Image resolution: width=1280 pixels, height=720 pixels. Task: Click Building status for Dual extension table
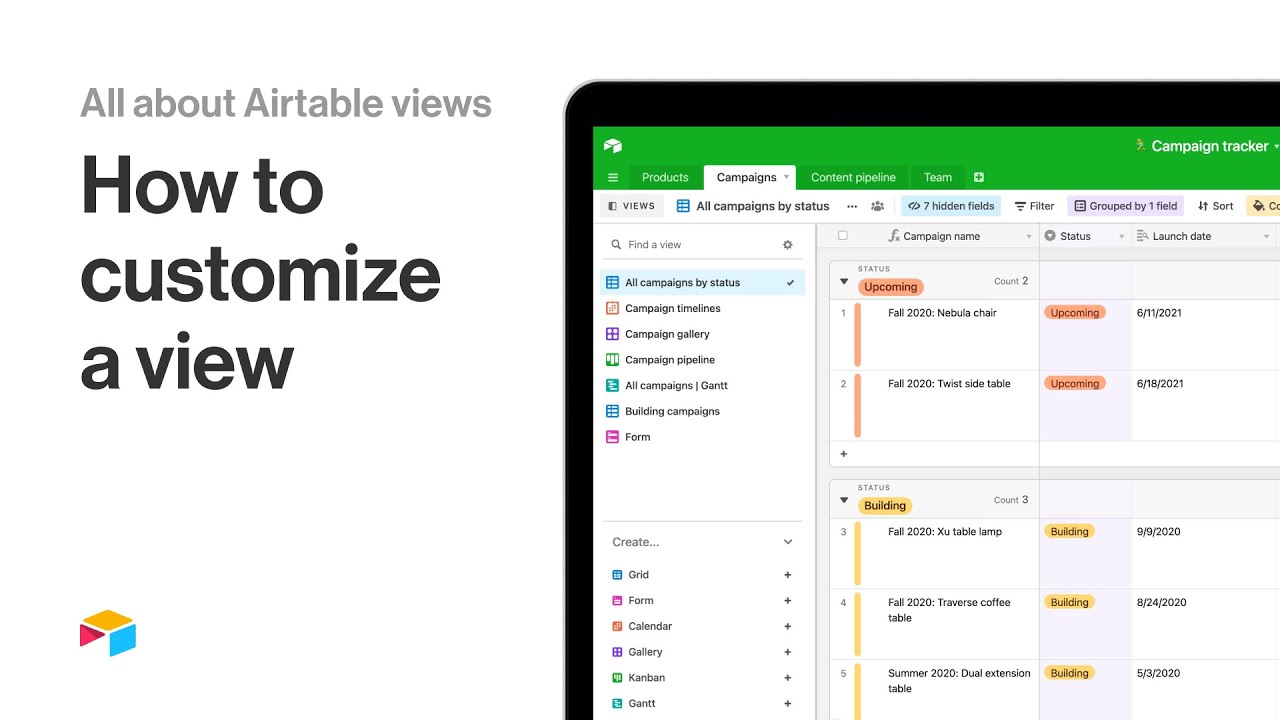pos(1069,673)
